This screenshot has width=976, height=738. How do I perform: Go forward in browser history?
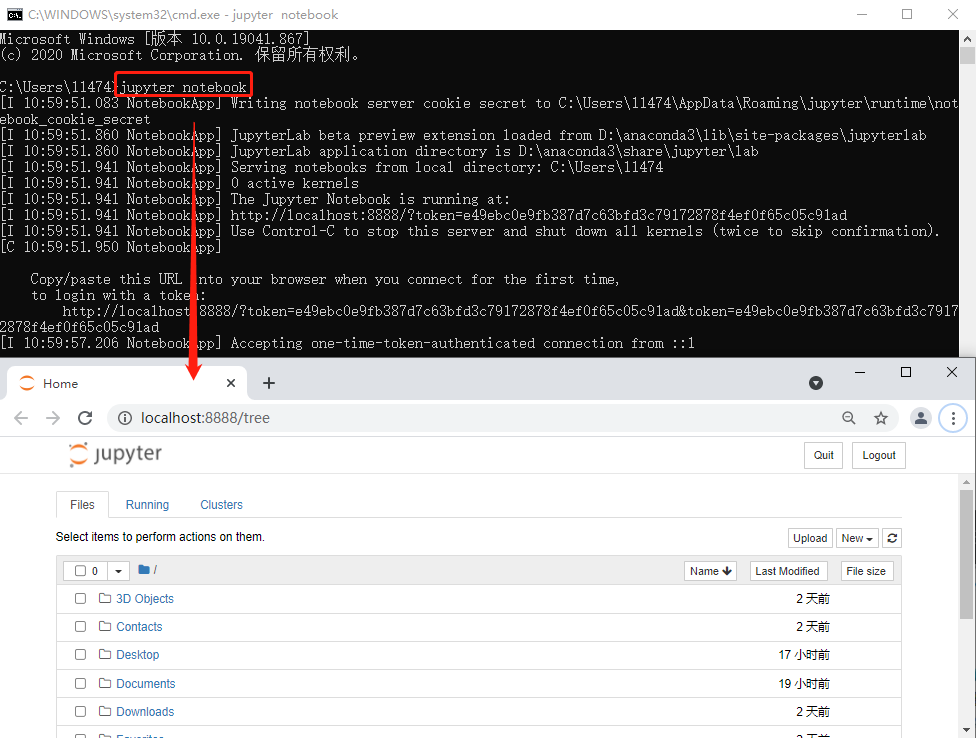coord(53,418)
